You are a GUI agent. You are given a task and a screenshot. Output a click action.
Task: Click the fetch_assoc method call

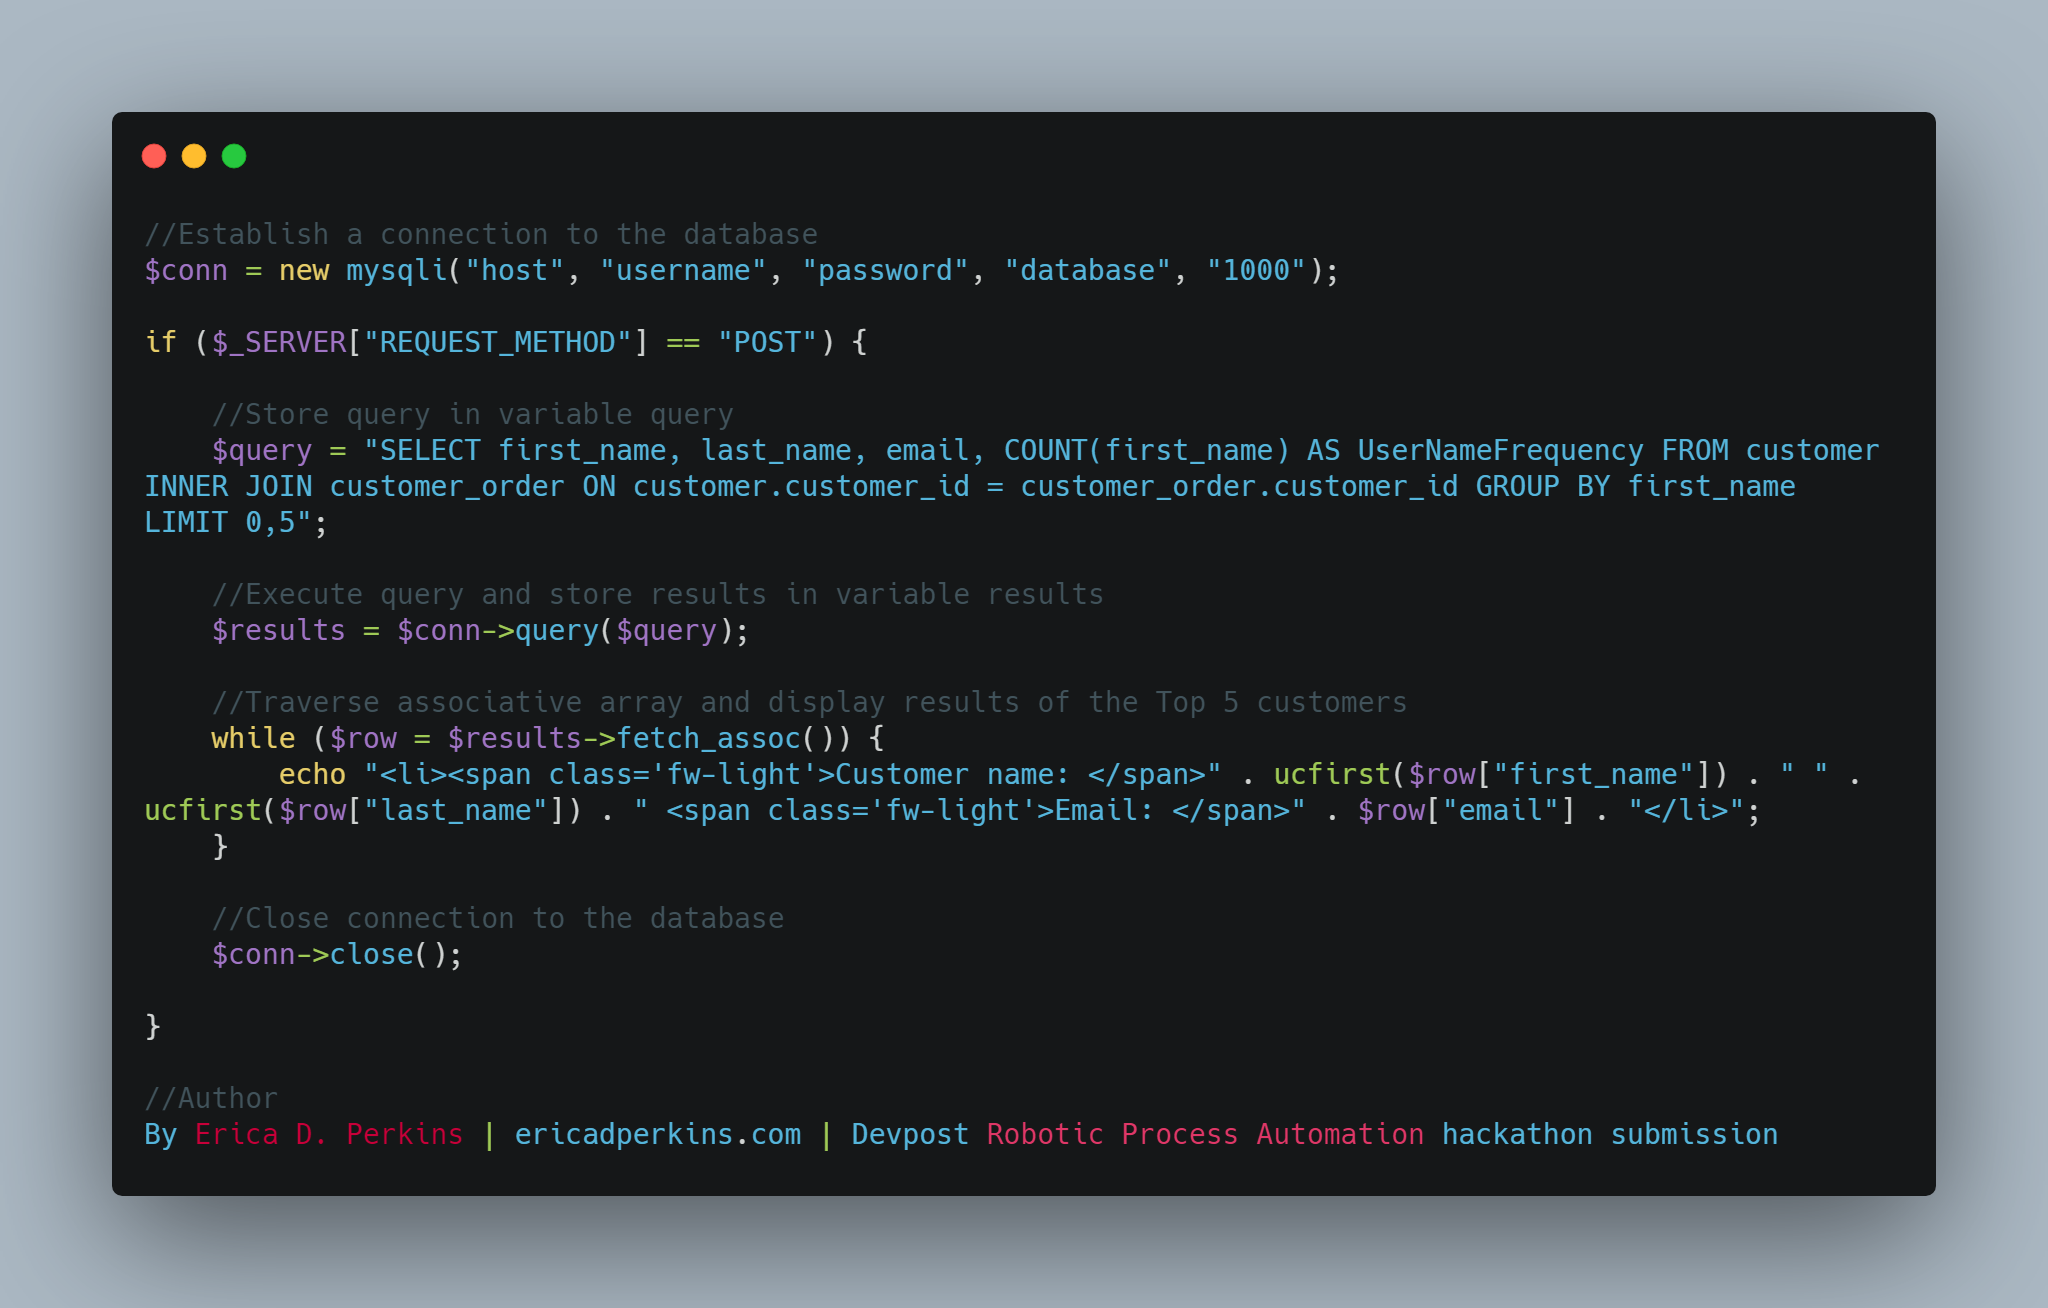pyautogui.click(x=708, y=739)
